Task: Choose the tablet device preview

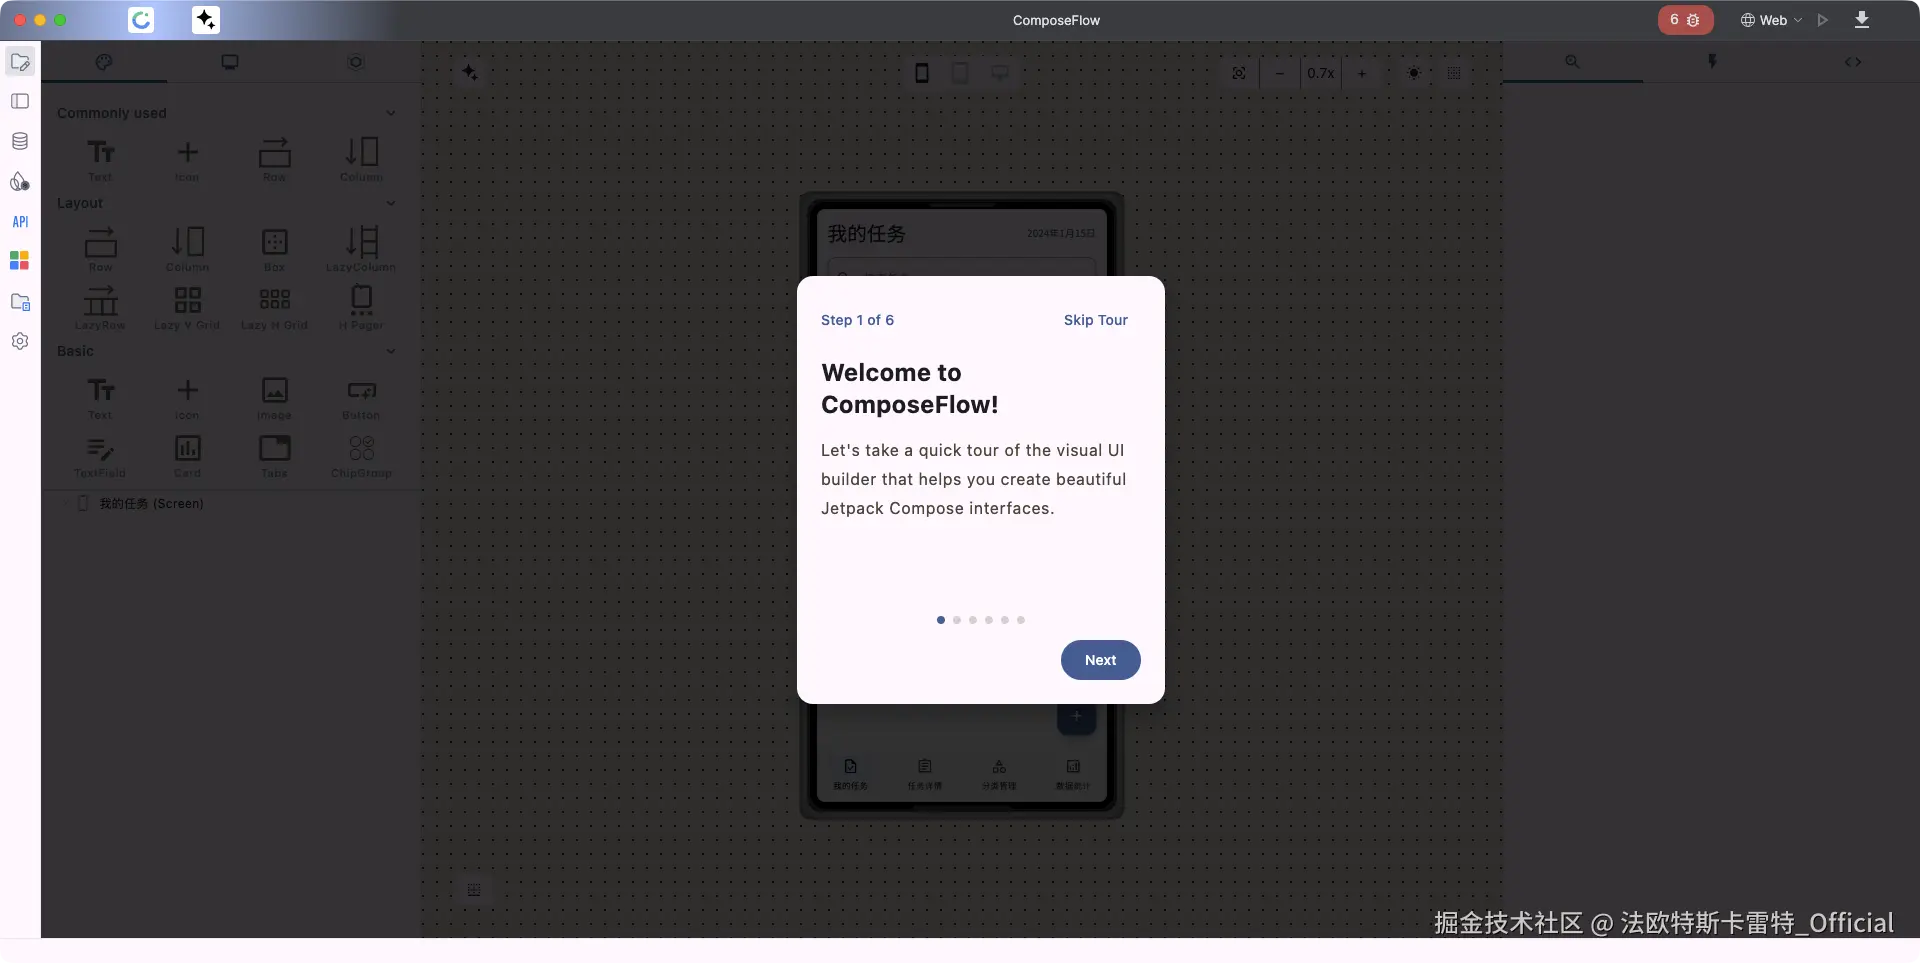Action: coord(960,73)
